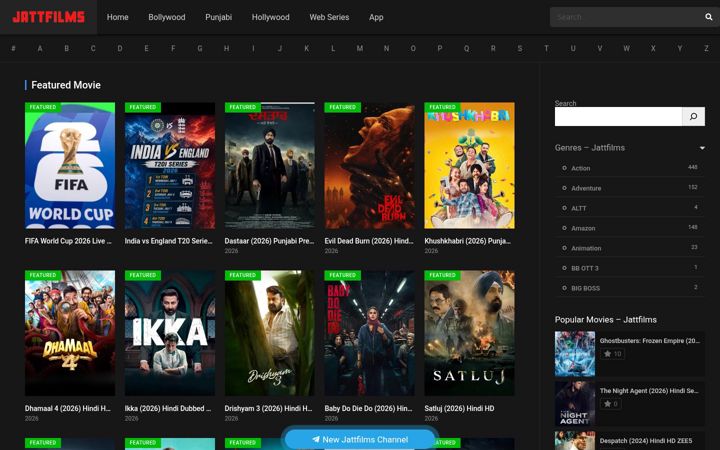Open the Dastaar Punjabi movie poster

point(270,165)
